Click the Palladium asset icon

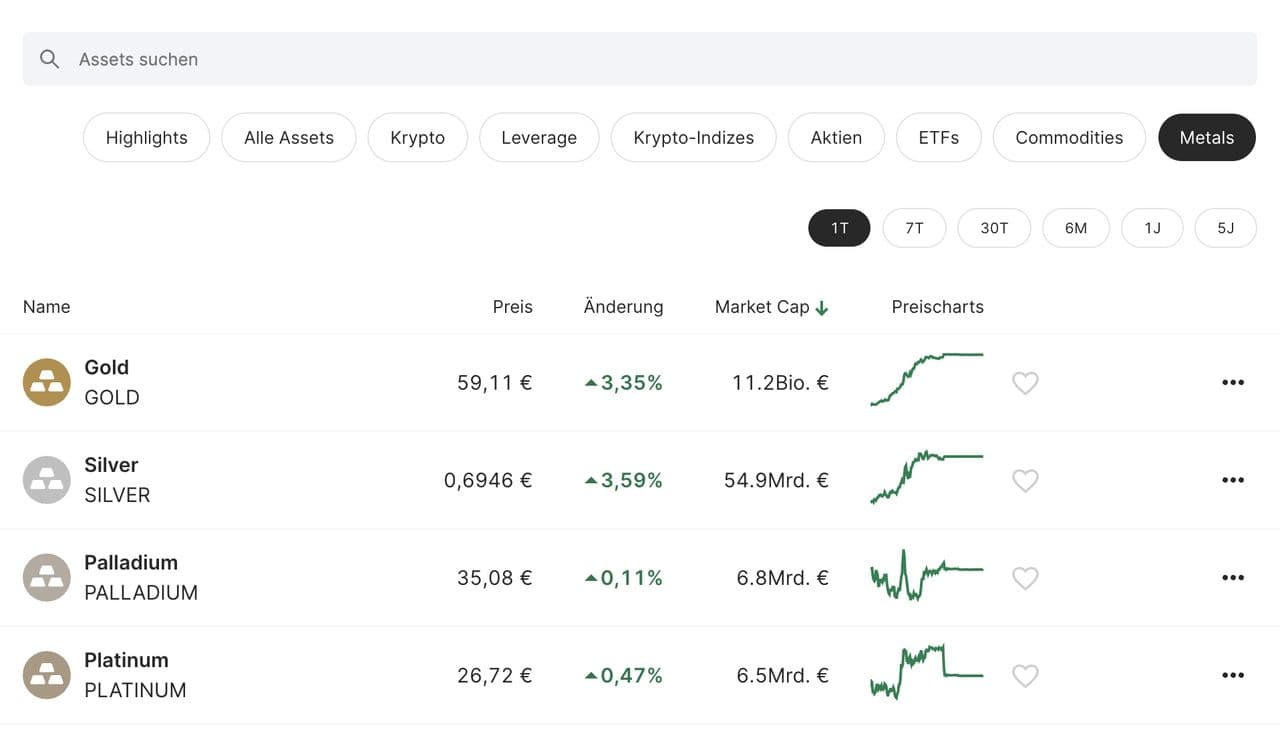[47, 577]
